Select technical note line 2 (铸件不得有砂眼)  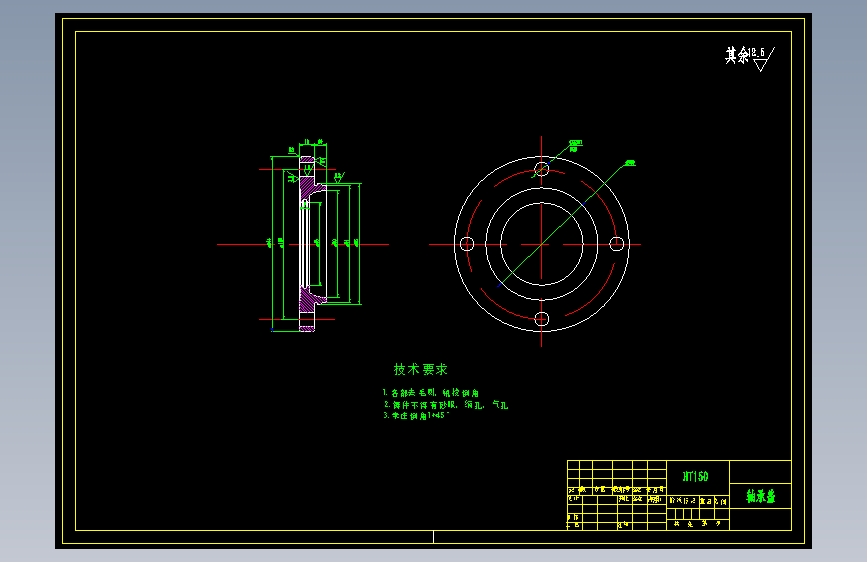446,405
